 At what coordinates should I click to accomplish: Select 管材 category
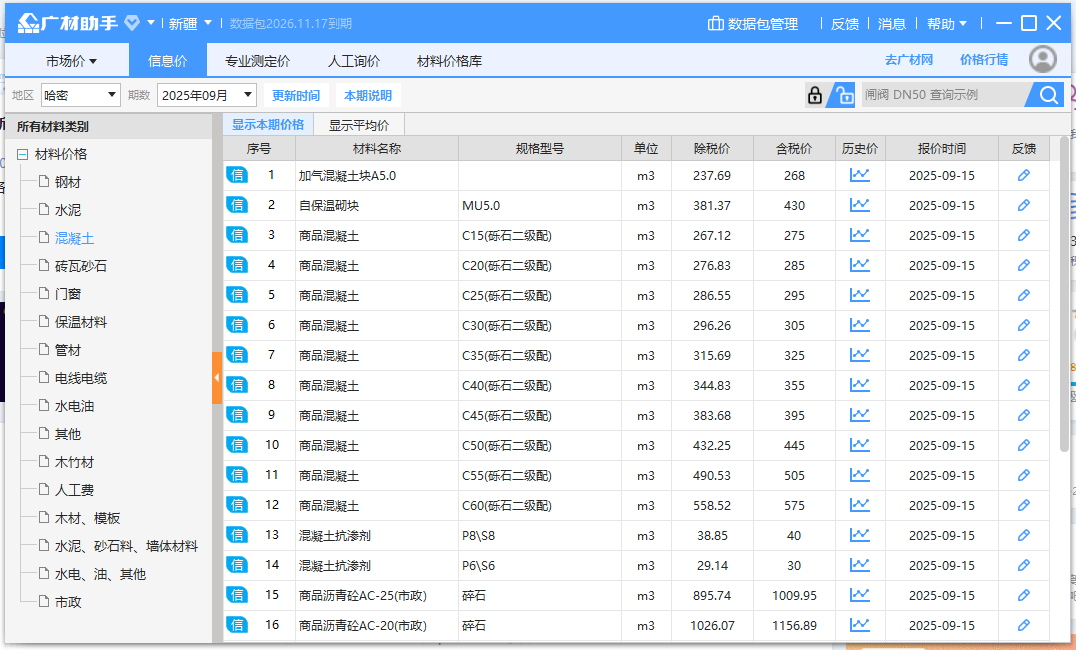tap(68, 350)
